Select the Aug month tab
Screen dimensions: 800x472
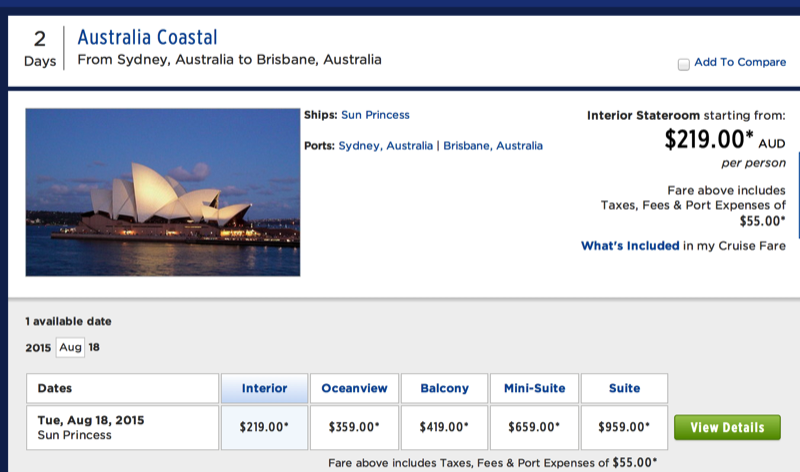(x=69, y=348)
